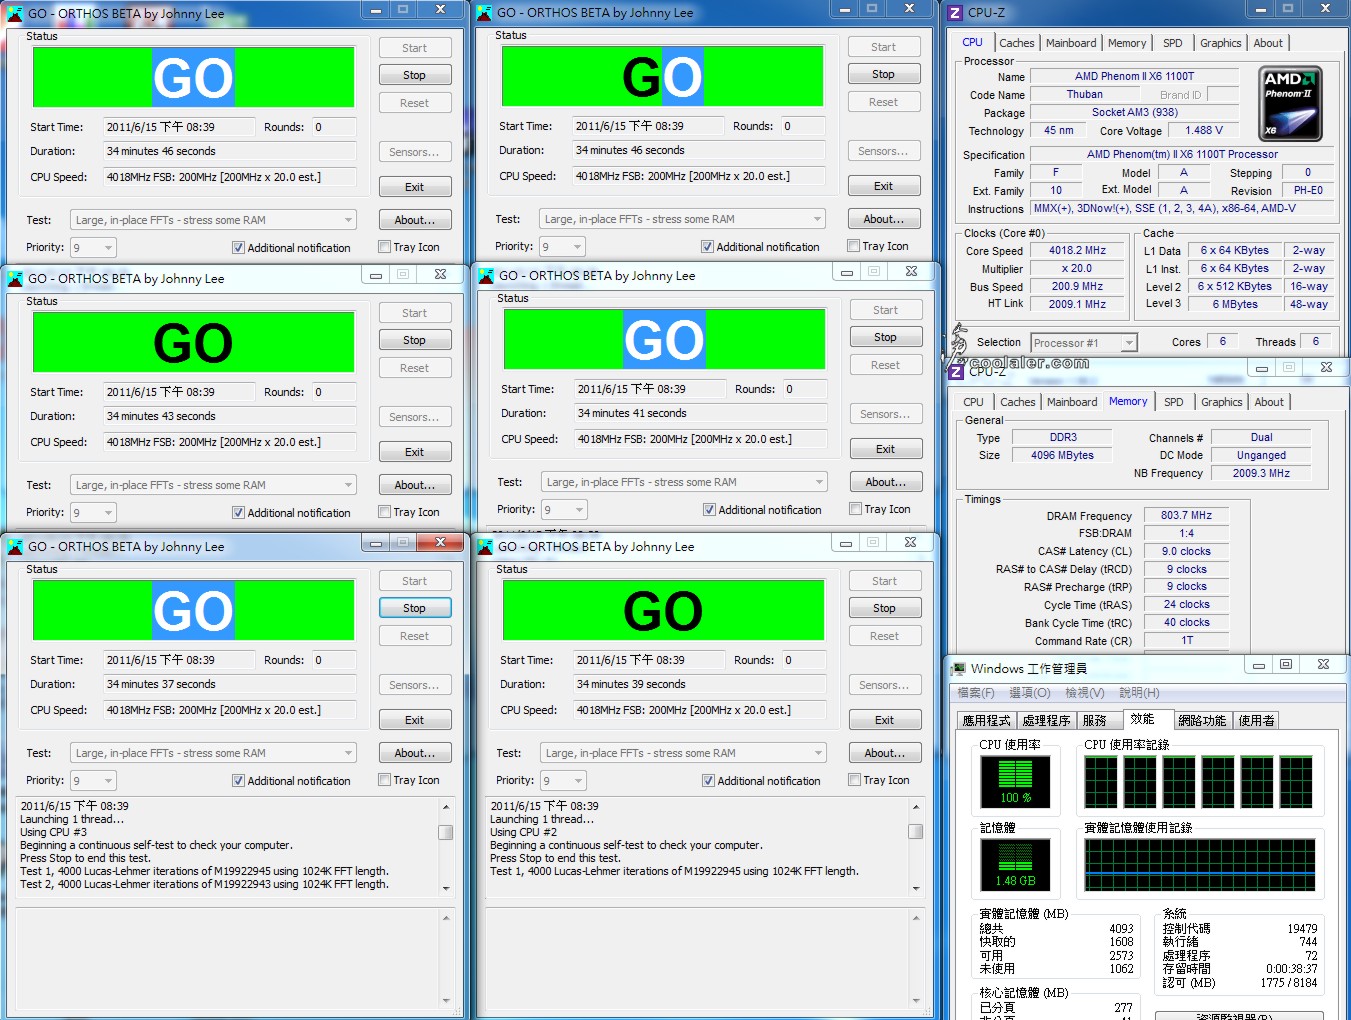Click the Start Time field in the 37-second ORTHOS window
The width and height of the screenshot is (1351, 1020).
tap(179, 660)
